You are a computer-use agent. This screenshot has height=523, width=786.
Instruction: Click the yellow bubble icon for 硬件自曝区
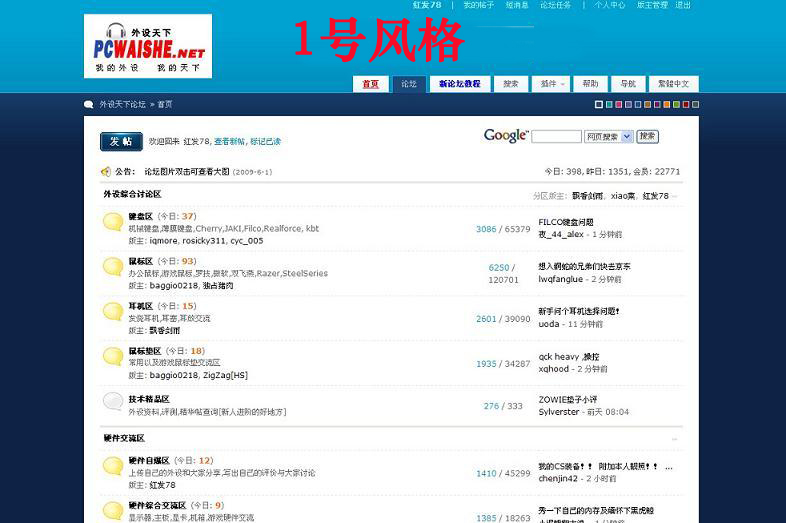pyautogui.click(x=113, y=466)
